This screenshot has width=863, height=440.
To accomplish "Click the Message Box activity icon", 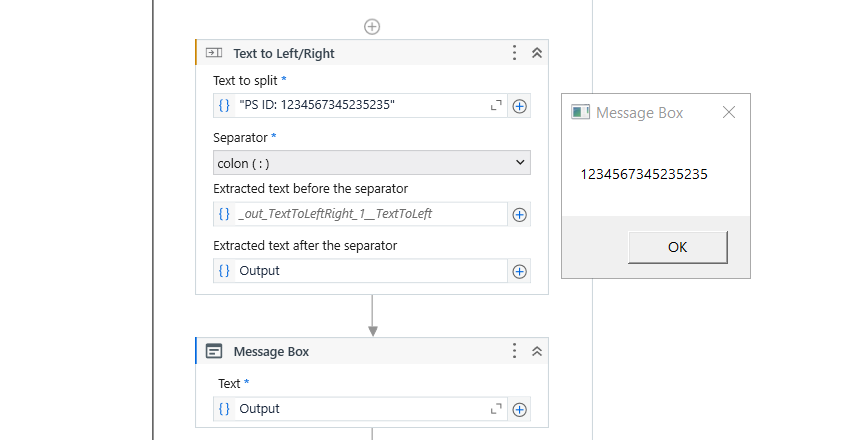I will [214, 351].
